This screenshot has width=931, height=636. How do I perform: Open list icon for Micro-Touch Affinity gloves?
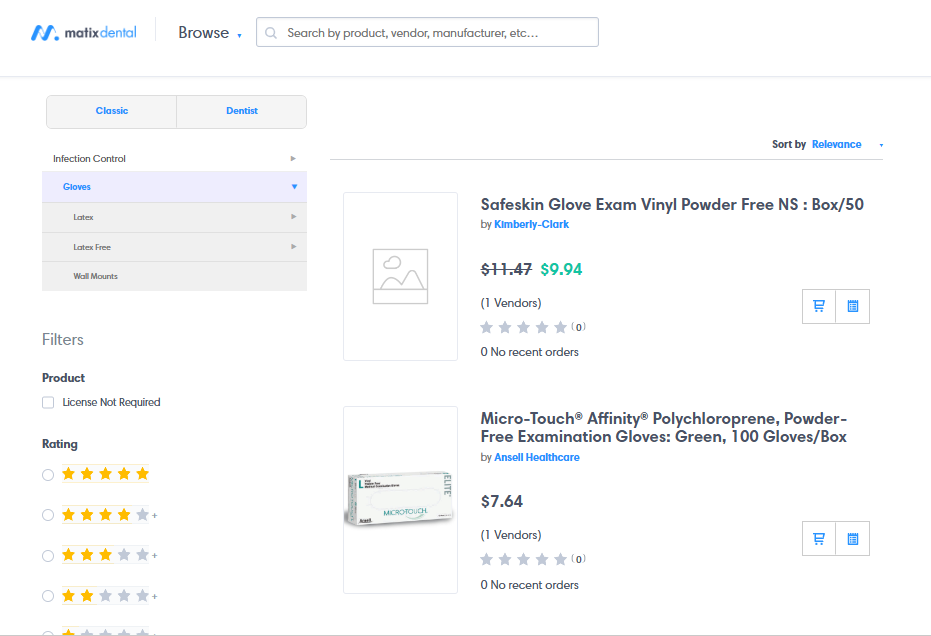(853, 539)
